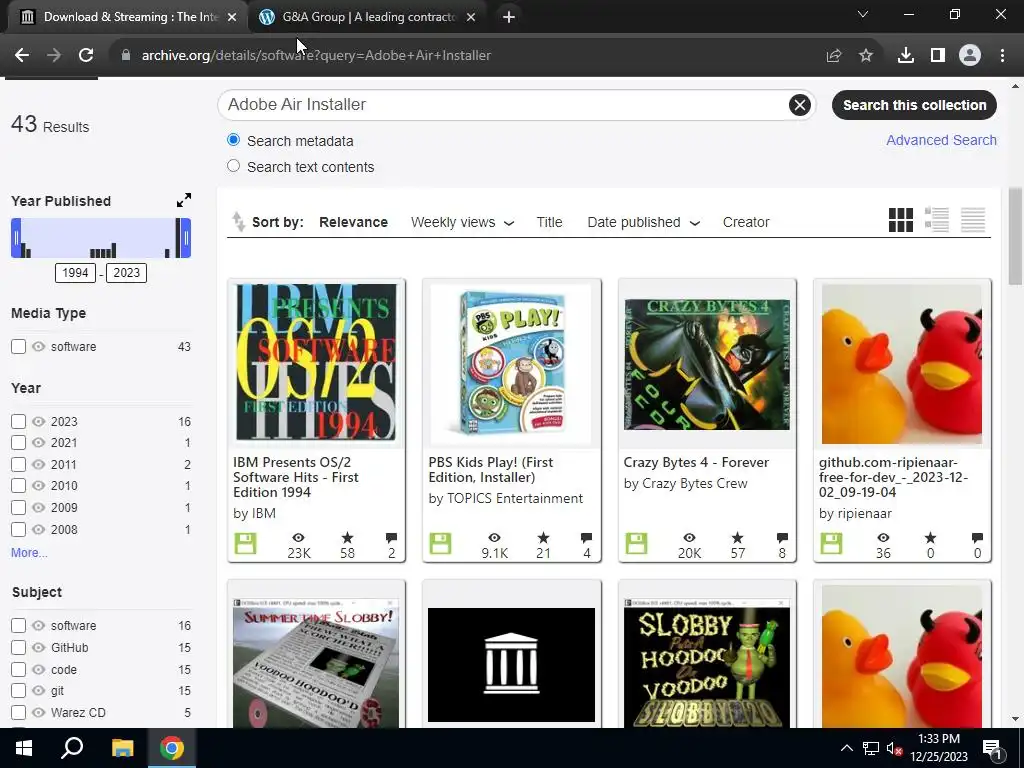Check the 2021 year filter
Image resolution: width=1024 pixels, height=768 pixels.
pyautogui.click(x=18, y=443)
